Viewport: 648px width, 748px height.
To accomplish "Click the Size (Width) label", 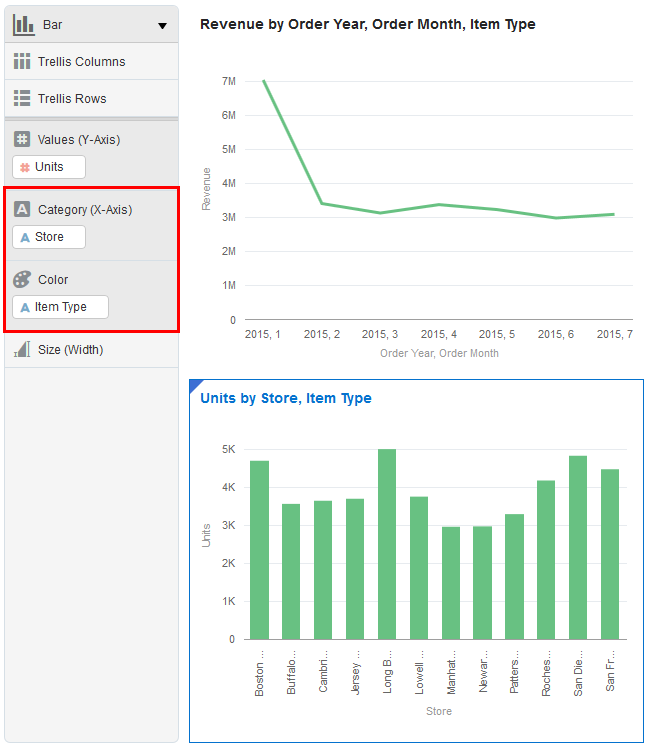I will (x=71, y=350).
